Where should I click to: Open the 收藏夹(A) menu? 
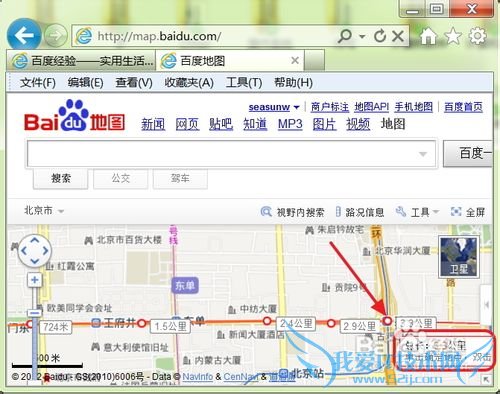189,82
